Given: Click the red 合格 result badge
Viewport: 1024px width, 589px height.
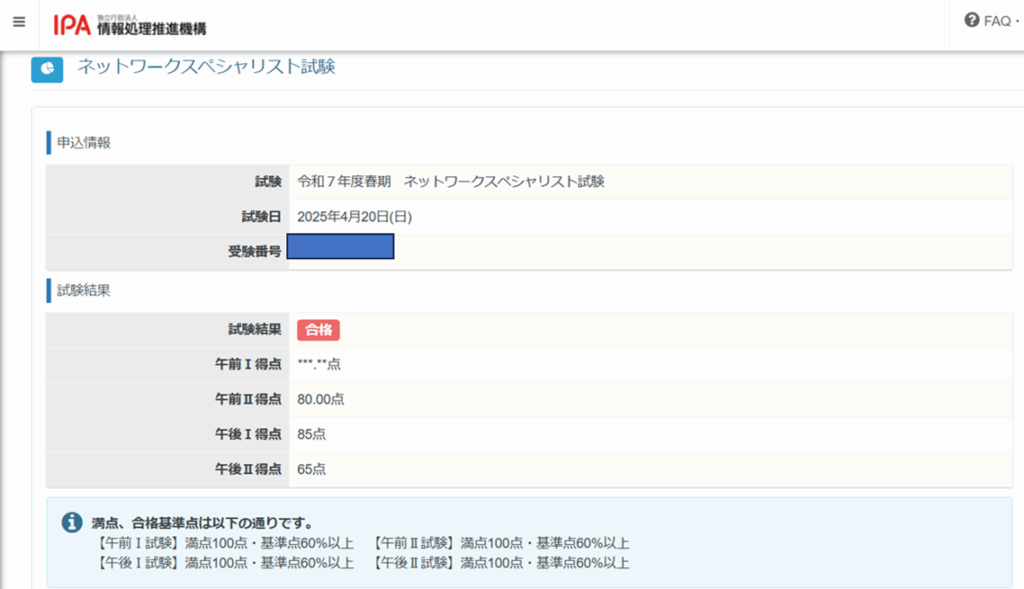Looking at the screenshot, I should tap(318, 330).
